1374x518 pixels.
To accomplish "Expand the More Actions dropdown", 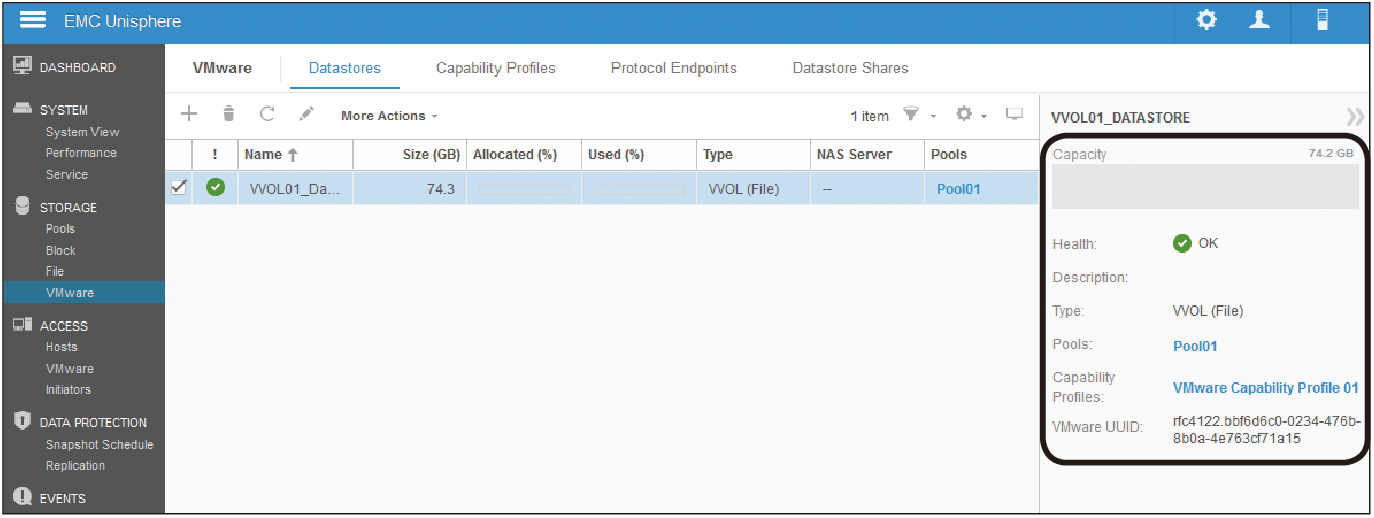I will [x=389, y=116].
